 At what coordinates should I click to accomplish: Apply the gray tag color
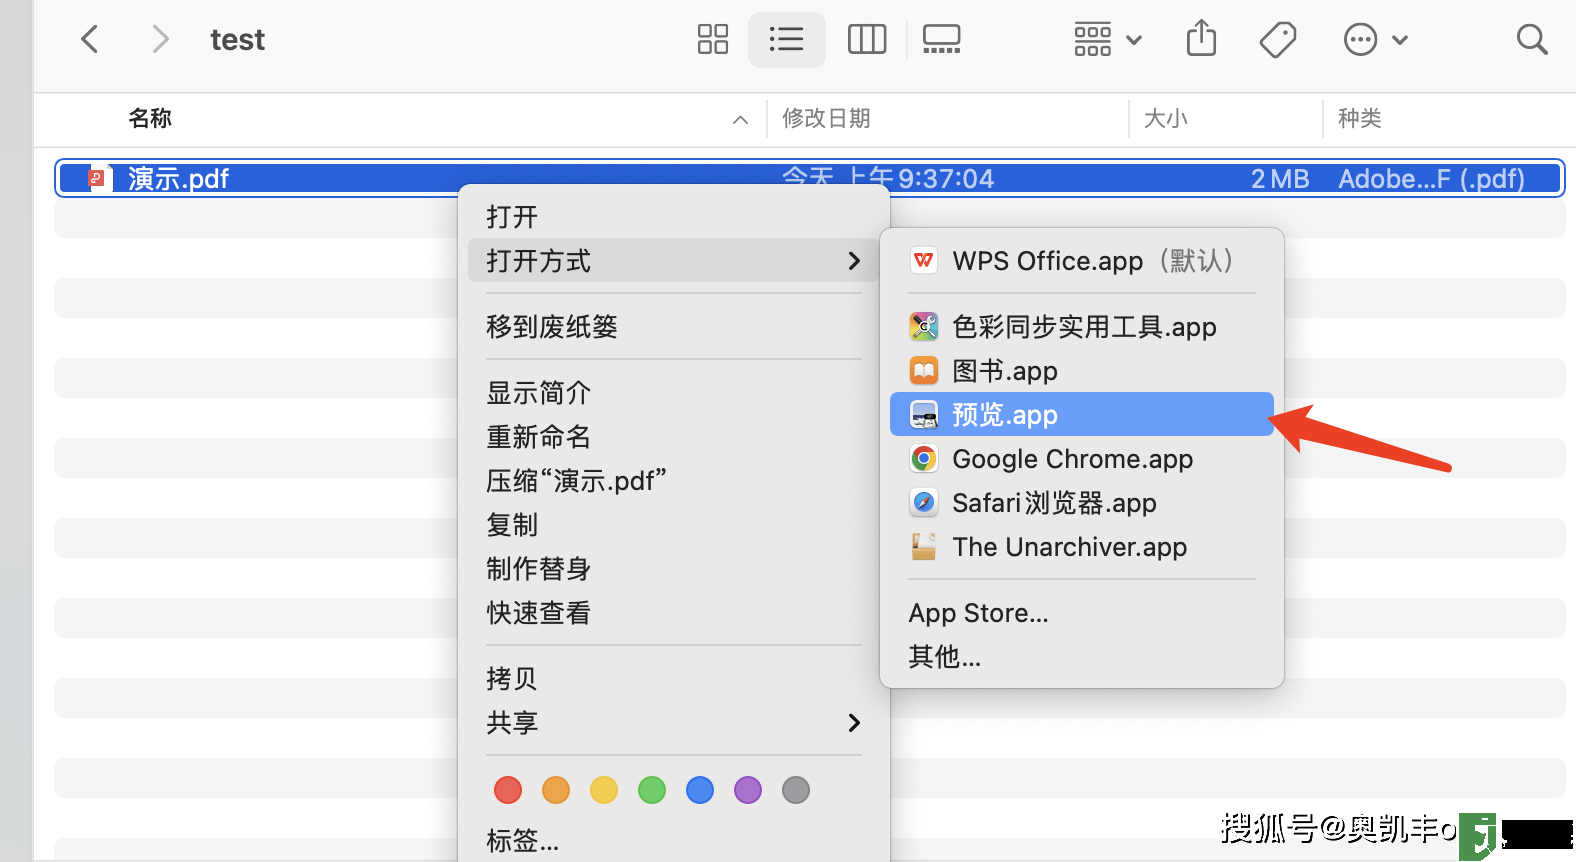(796, 790)
